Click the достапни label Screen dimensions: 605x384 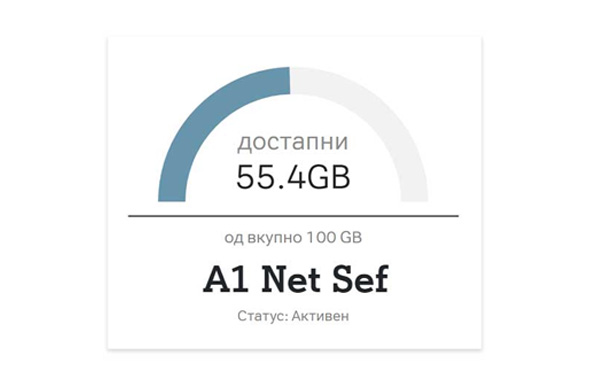pyautogui.click(x=292, y=142)
